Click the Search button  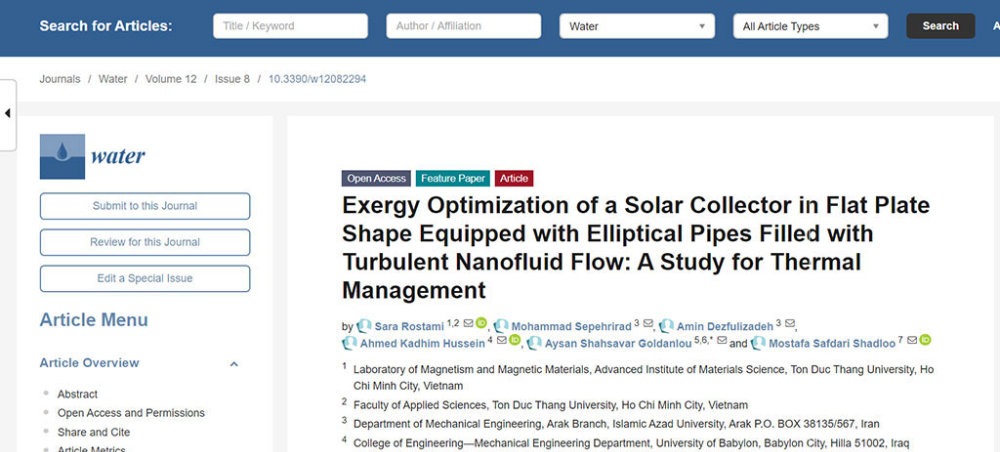[941, 26]
